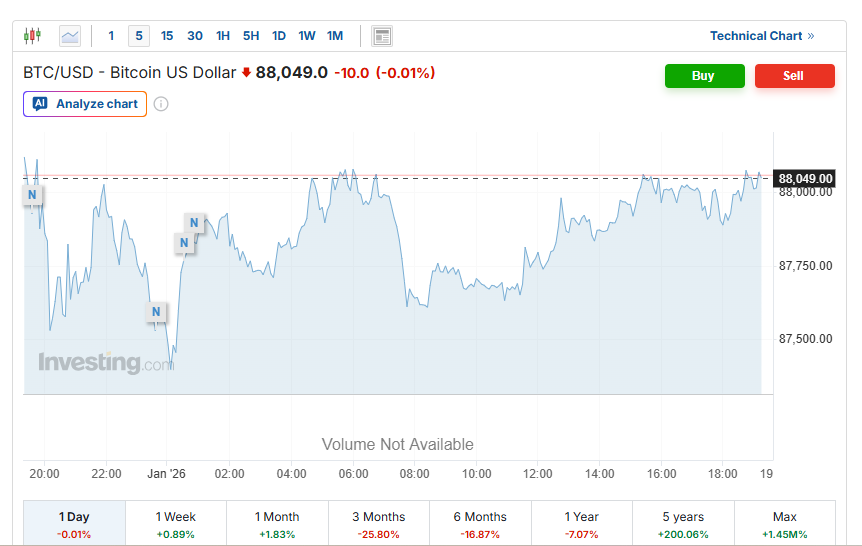Viewport: 862px width, 546px height.
Task: Set the interval to 1W
Action: [307, 36]
